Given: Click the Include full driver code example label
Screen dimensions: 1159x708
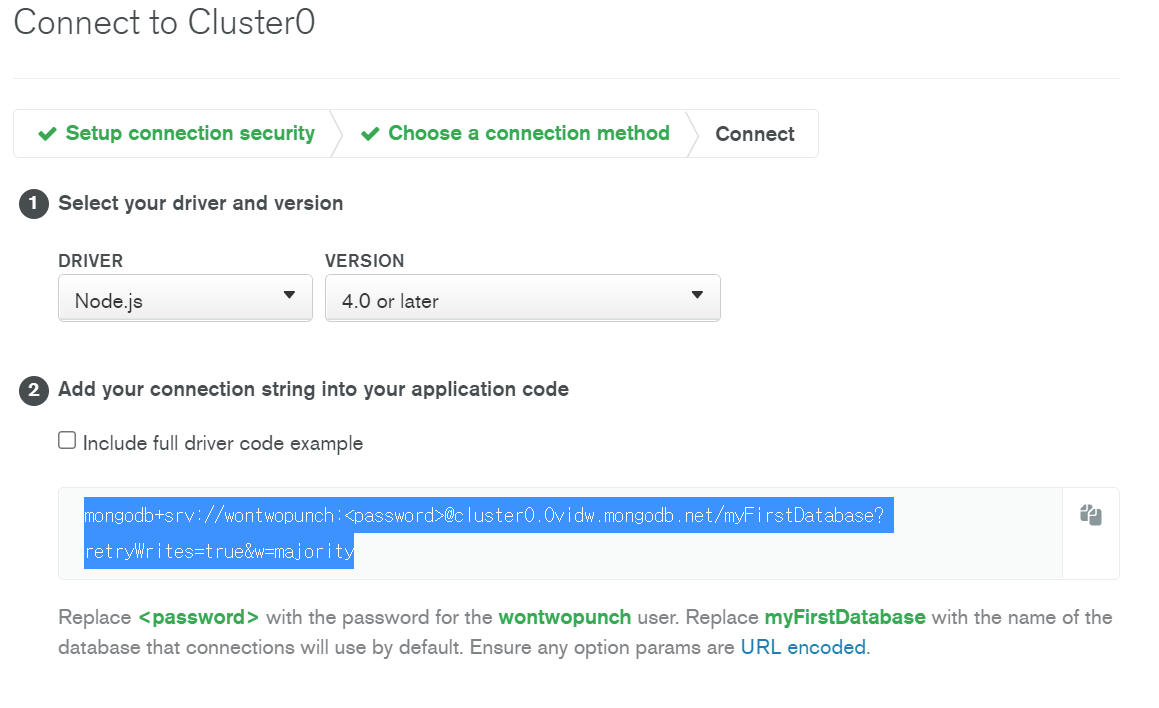Looking at the screenshot, I should (x=222, y=443).
